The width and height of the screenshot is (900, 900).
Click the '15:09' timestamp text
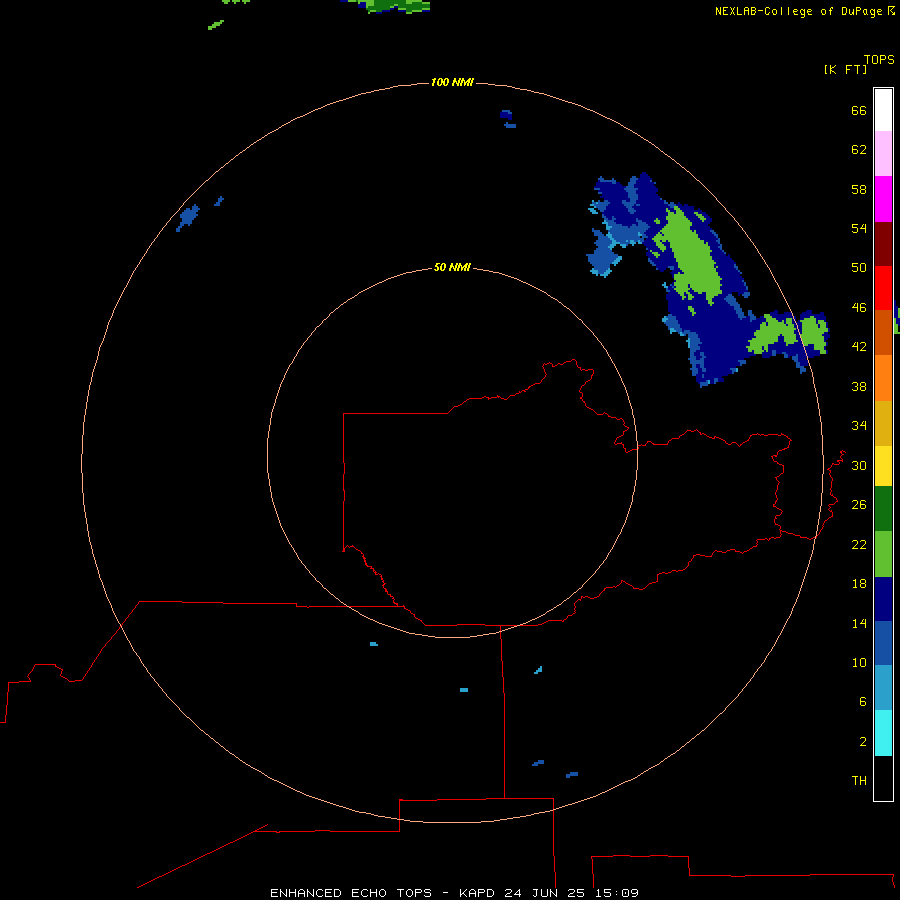(617, 893)
